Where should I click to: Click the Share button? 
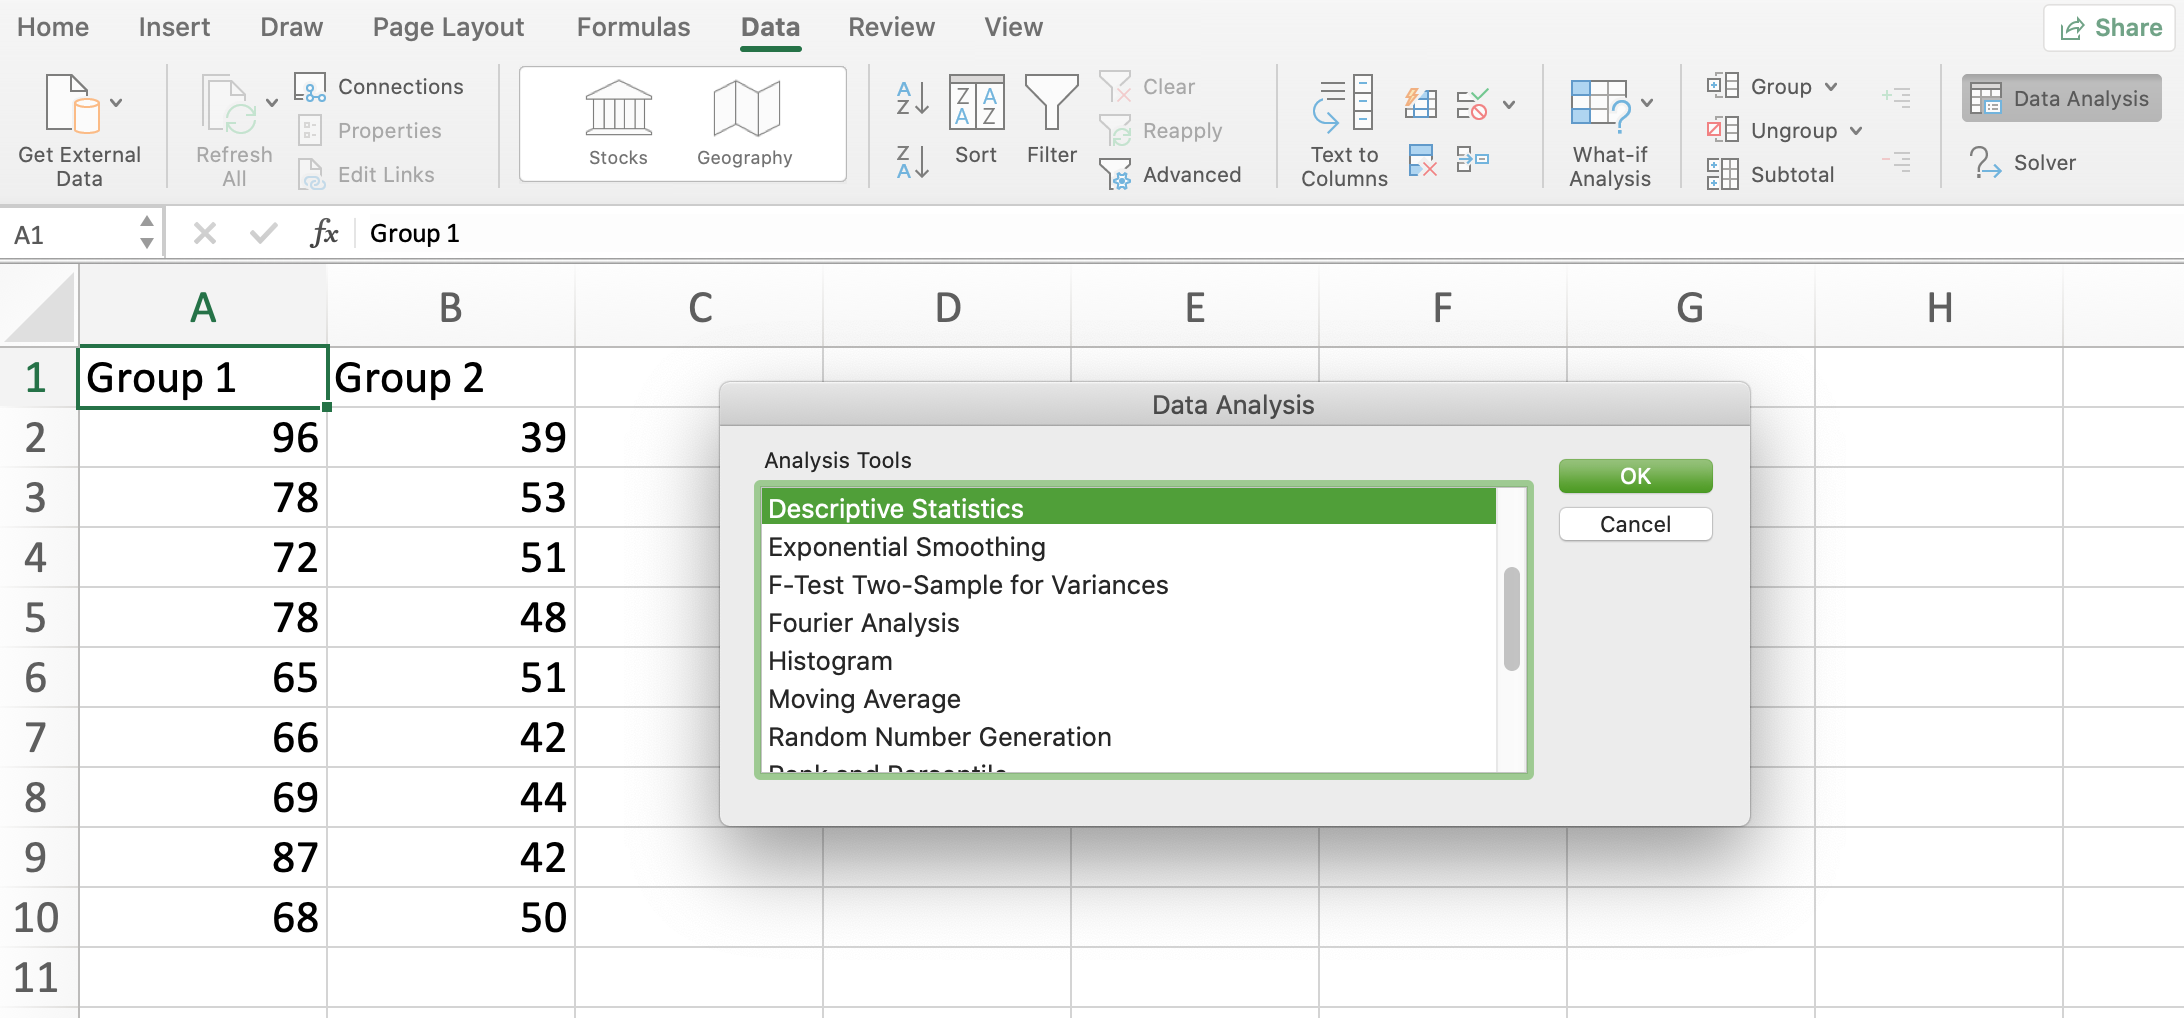[x=2110, y=28]
